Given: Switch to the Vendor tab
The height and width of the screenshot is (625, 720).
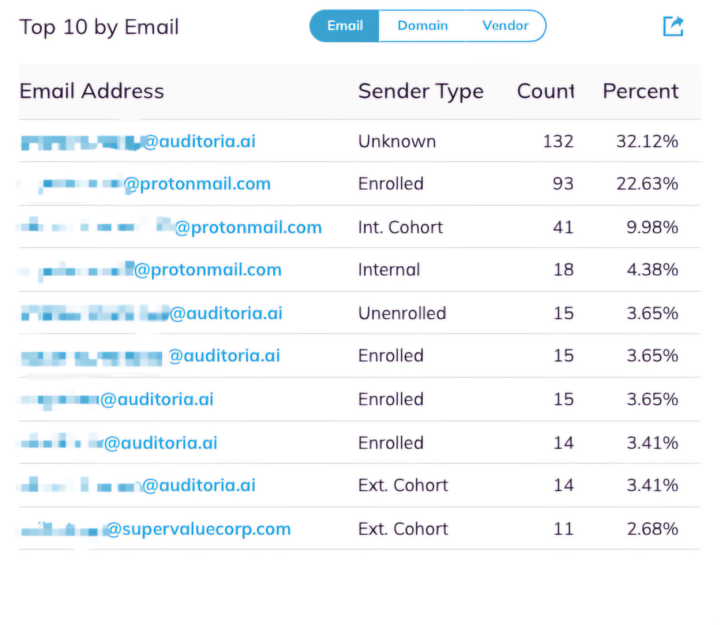Looking at the screenshot, I should (x=506, y=26).
